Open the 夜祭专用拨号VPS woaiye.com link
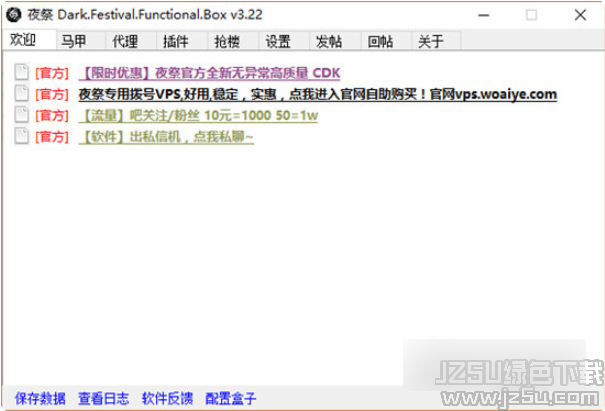This screenshot has width=605, height=411. pyautogui.click(x=318, y=94)
